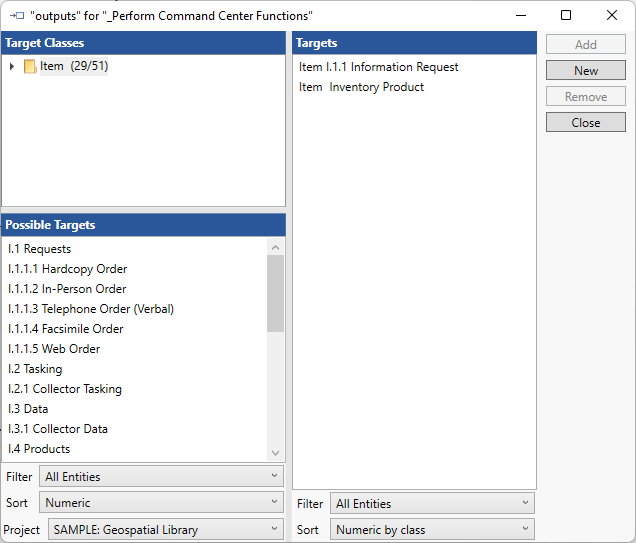This screenshot has width=636, height=543.
Task: Open the Possible Targets Filter dropdown
Action: [161, 477]
